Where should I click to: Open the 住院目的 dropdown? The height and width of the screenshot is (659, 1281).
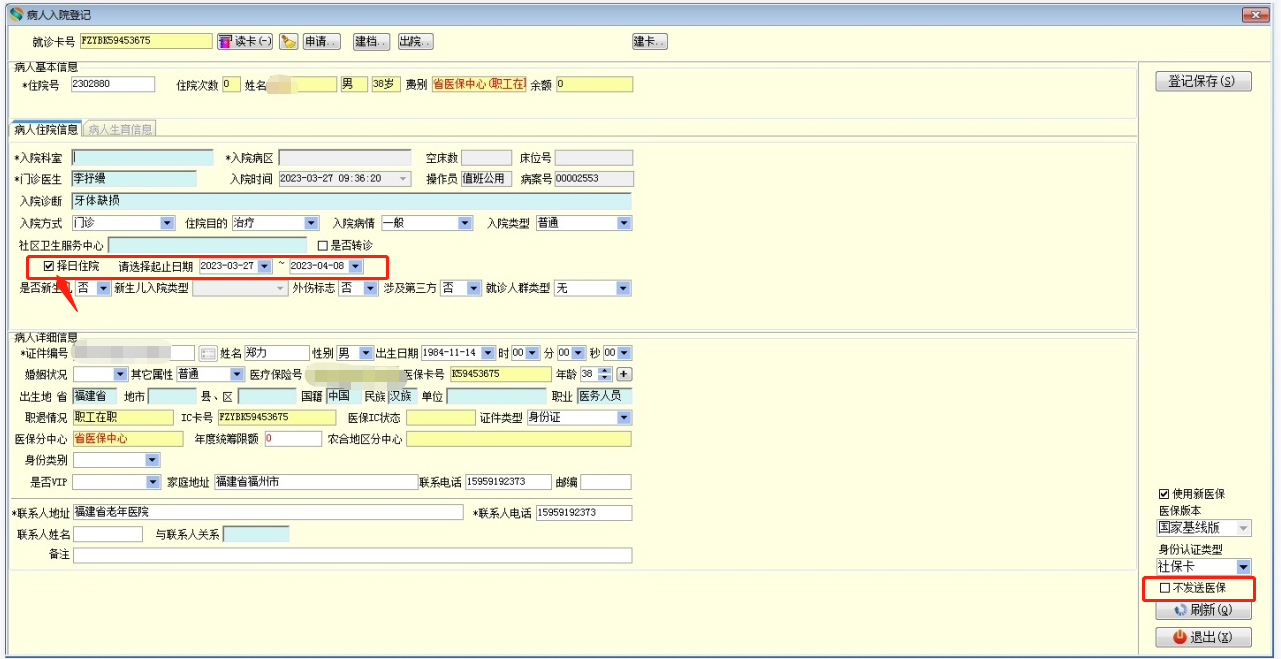click(x=311, y=223)
